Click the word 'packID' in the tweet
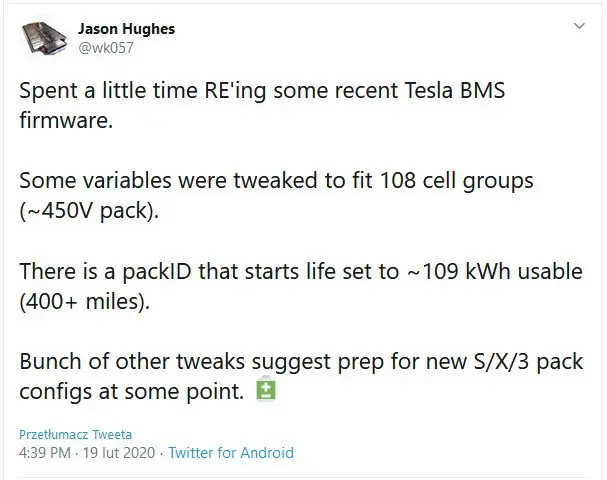Screen dimensions: 607x480 click(157, 271)
